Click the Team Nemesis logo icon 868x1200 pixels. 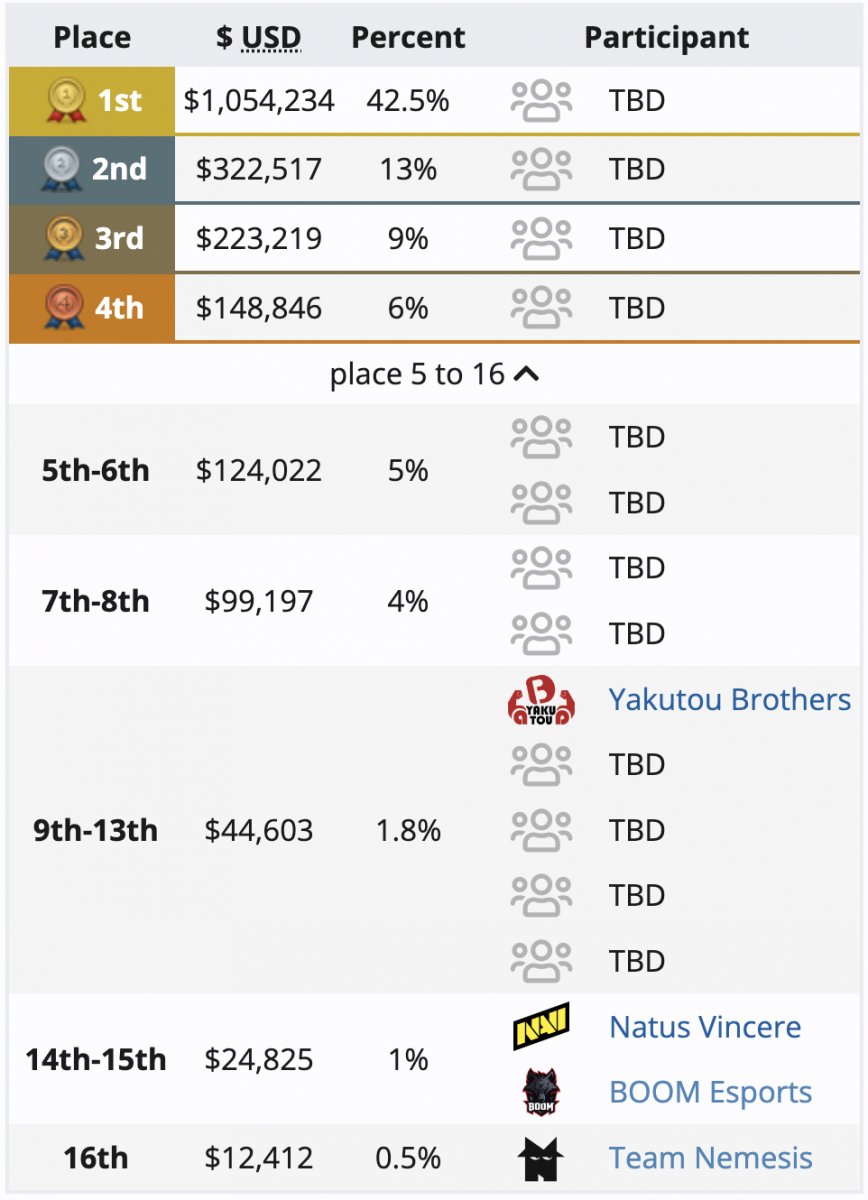click(x=541, y=1158)
